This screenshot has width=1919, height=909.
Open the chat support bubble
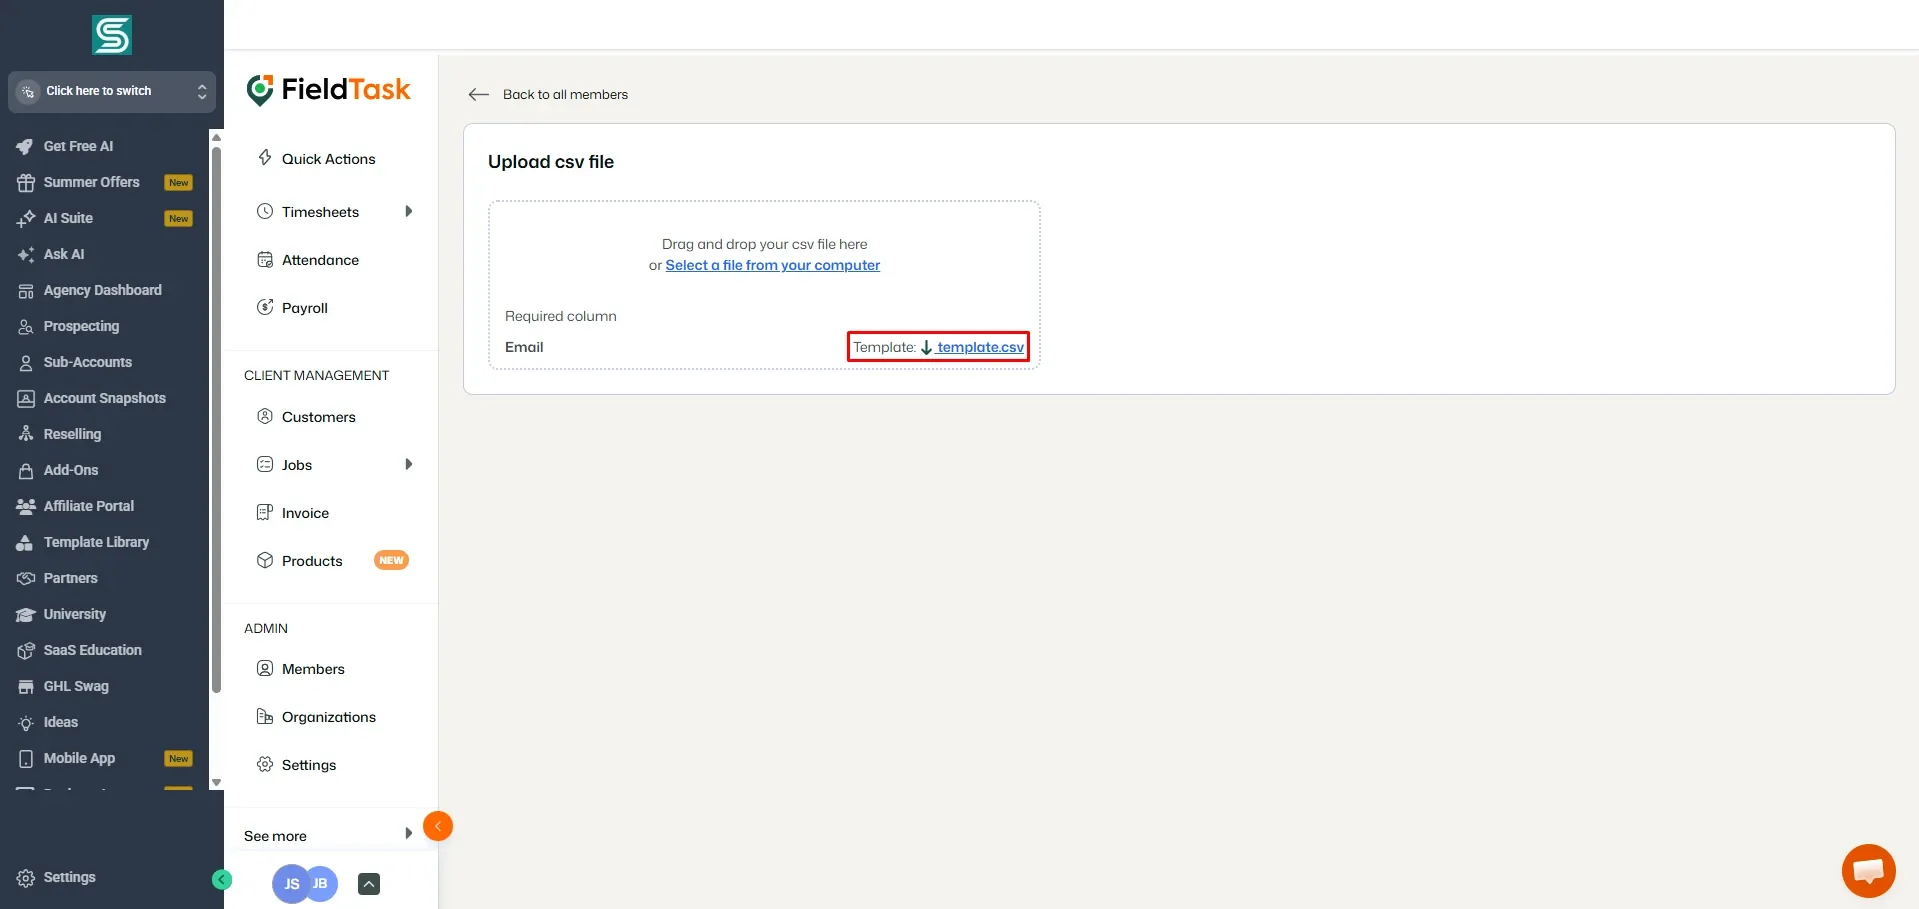click(x=1868, y=871)
